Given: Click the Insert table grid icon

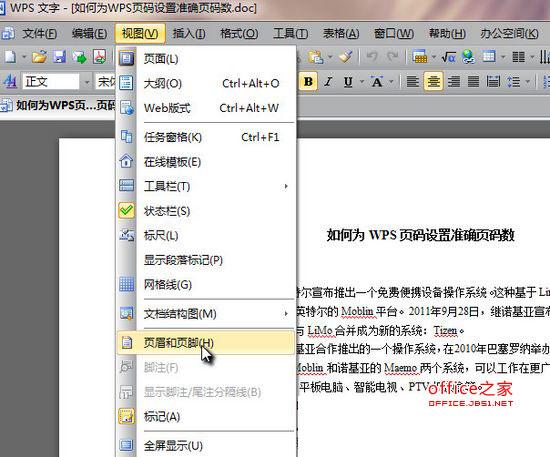Looking at the screenshot, I should (489, 56).
